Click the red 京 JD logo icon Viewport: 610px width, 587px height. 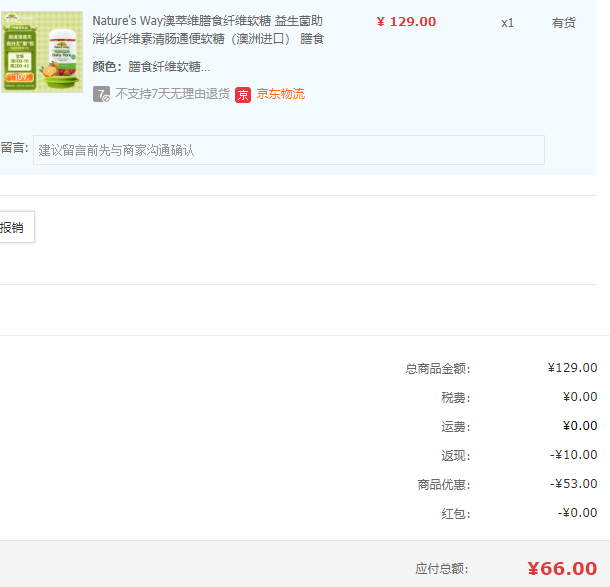click(x=243, y=94)
